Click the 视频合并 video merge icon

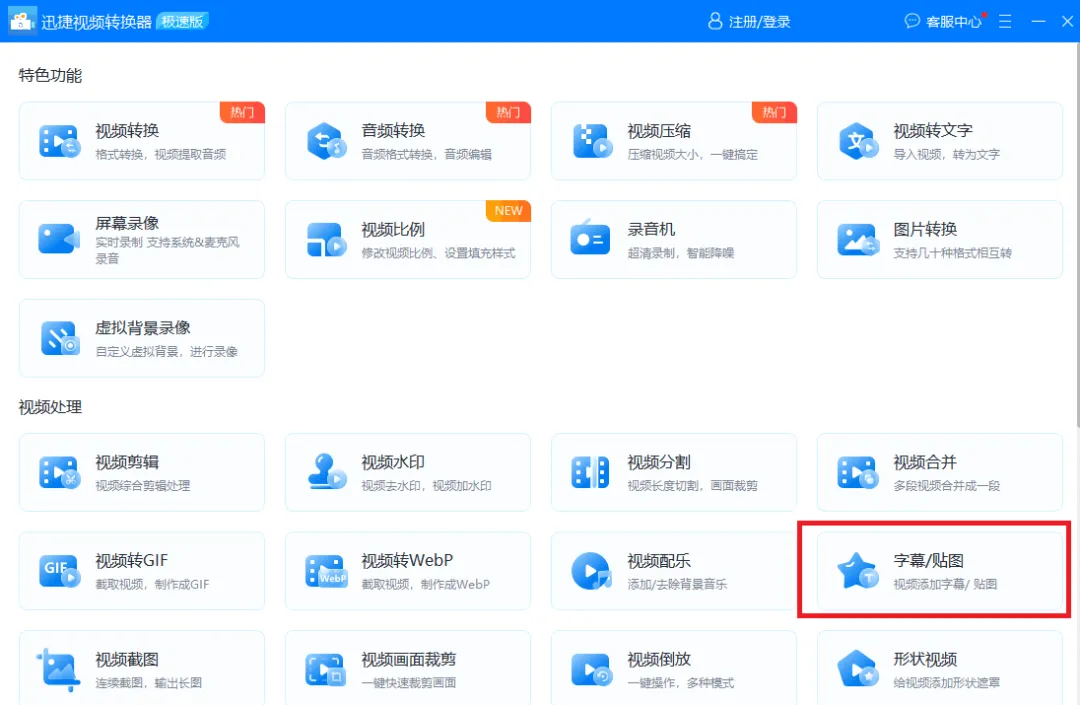coord(858,472)
